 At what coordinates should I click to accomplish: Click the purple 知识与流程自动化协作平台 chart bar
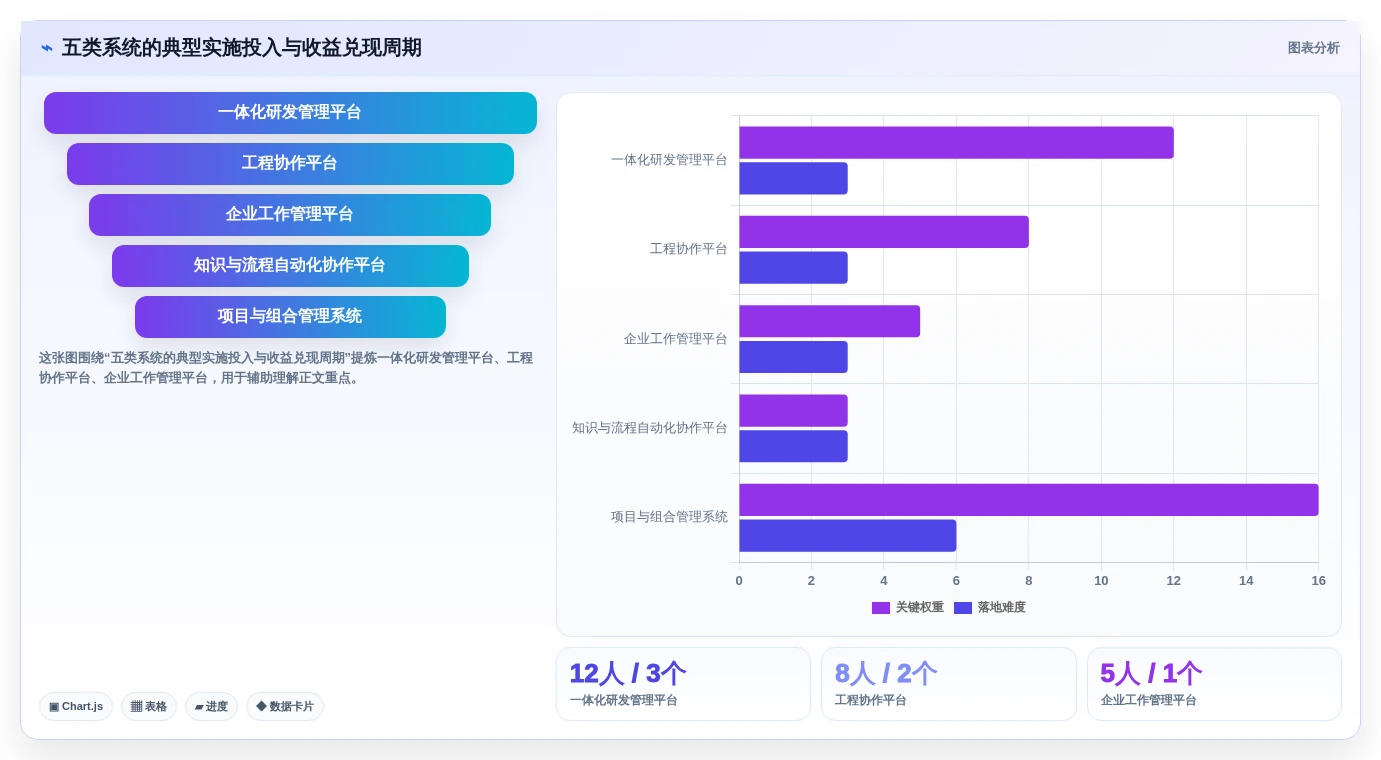pos(793,411)
